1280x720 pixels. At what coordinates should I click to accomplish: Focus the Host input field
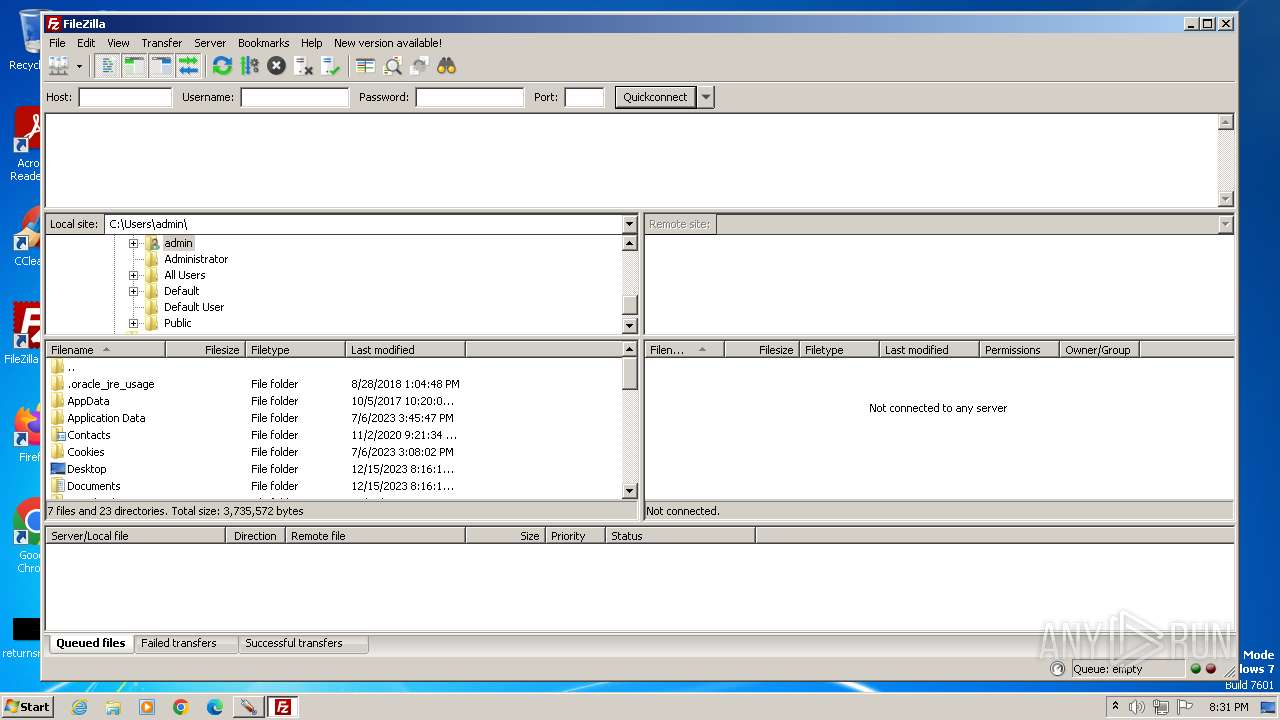[x=125, y=97]
